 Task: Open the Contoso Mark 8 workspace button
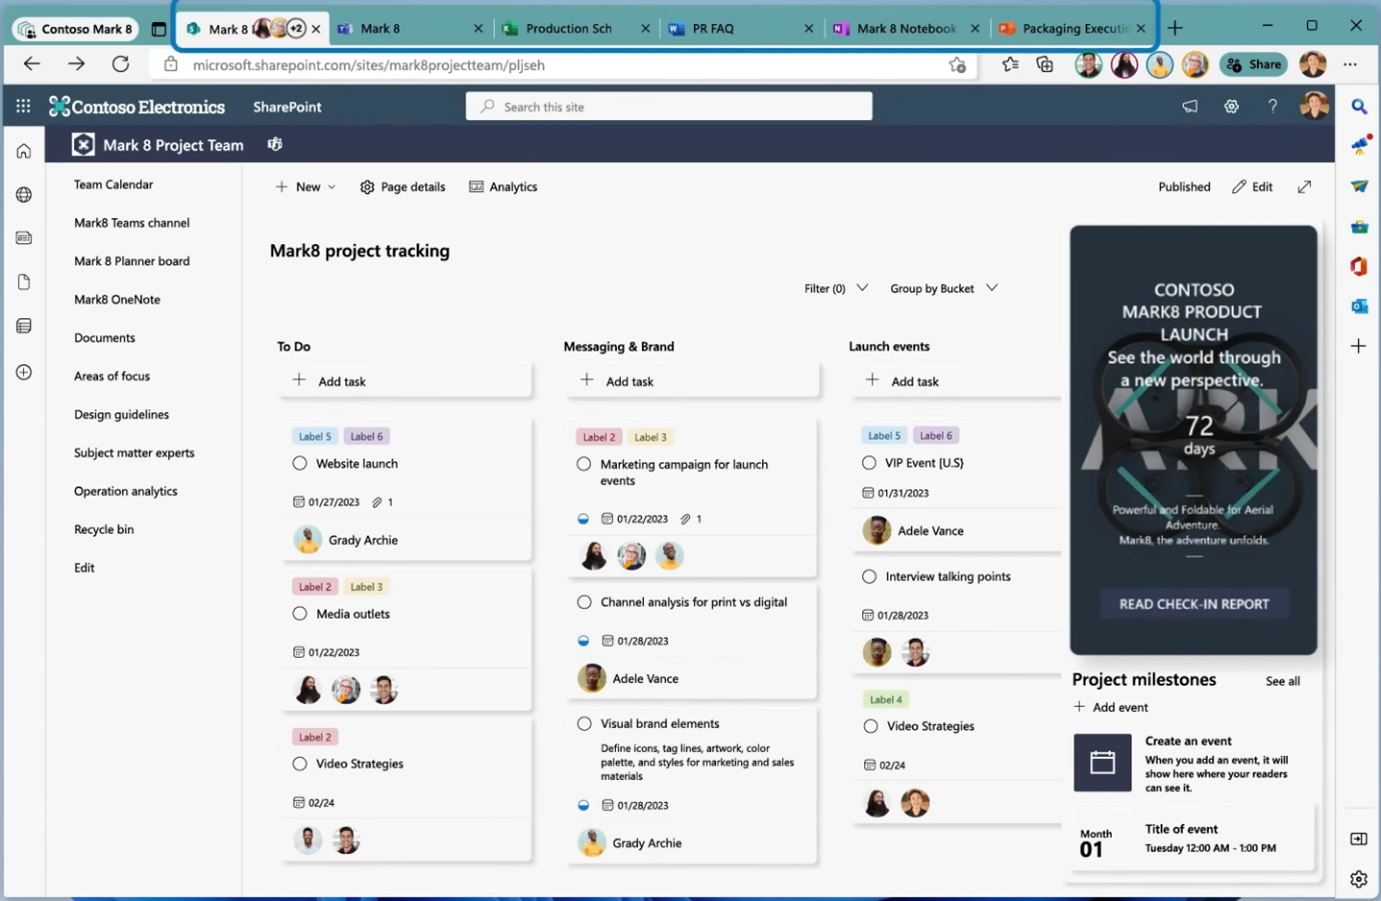pyautogui.click(x=75, y=29)
